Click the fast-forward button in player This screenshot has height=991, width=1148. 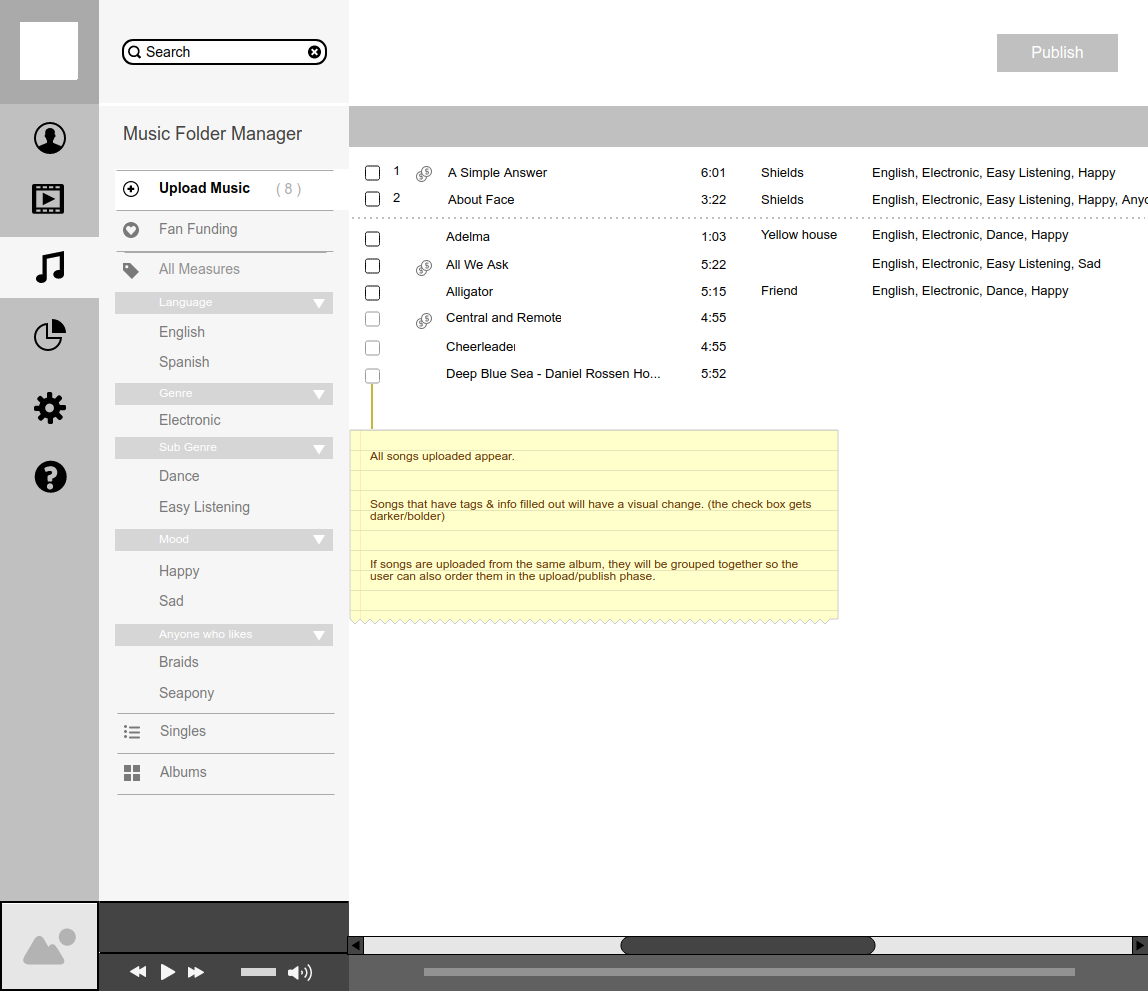click(195, 971)
